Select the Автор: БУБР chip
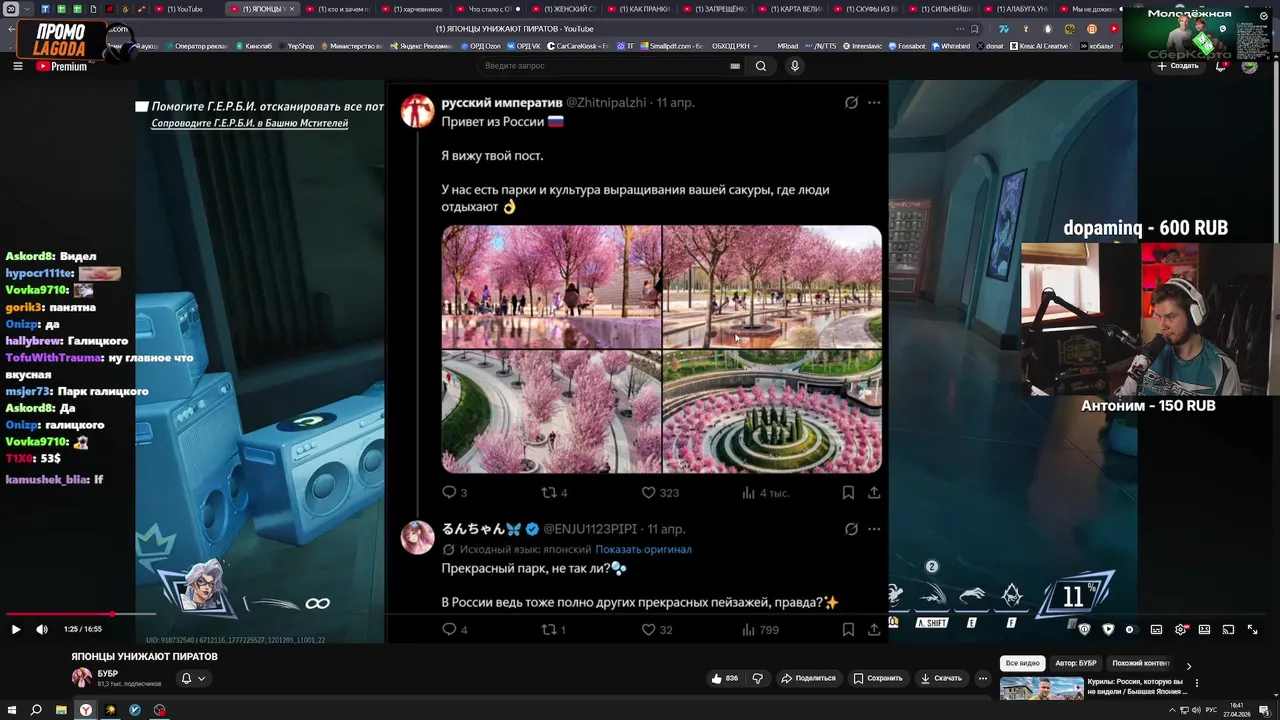The width and height of the screenshot is (1280, 720). (x=1076, y=663)
